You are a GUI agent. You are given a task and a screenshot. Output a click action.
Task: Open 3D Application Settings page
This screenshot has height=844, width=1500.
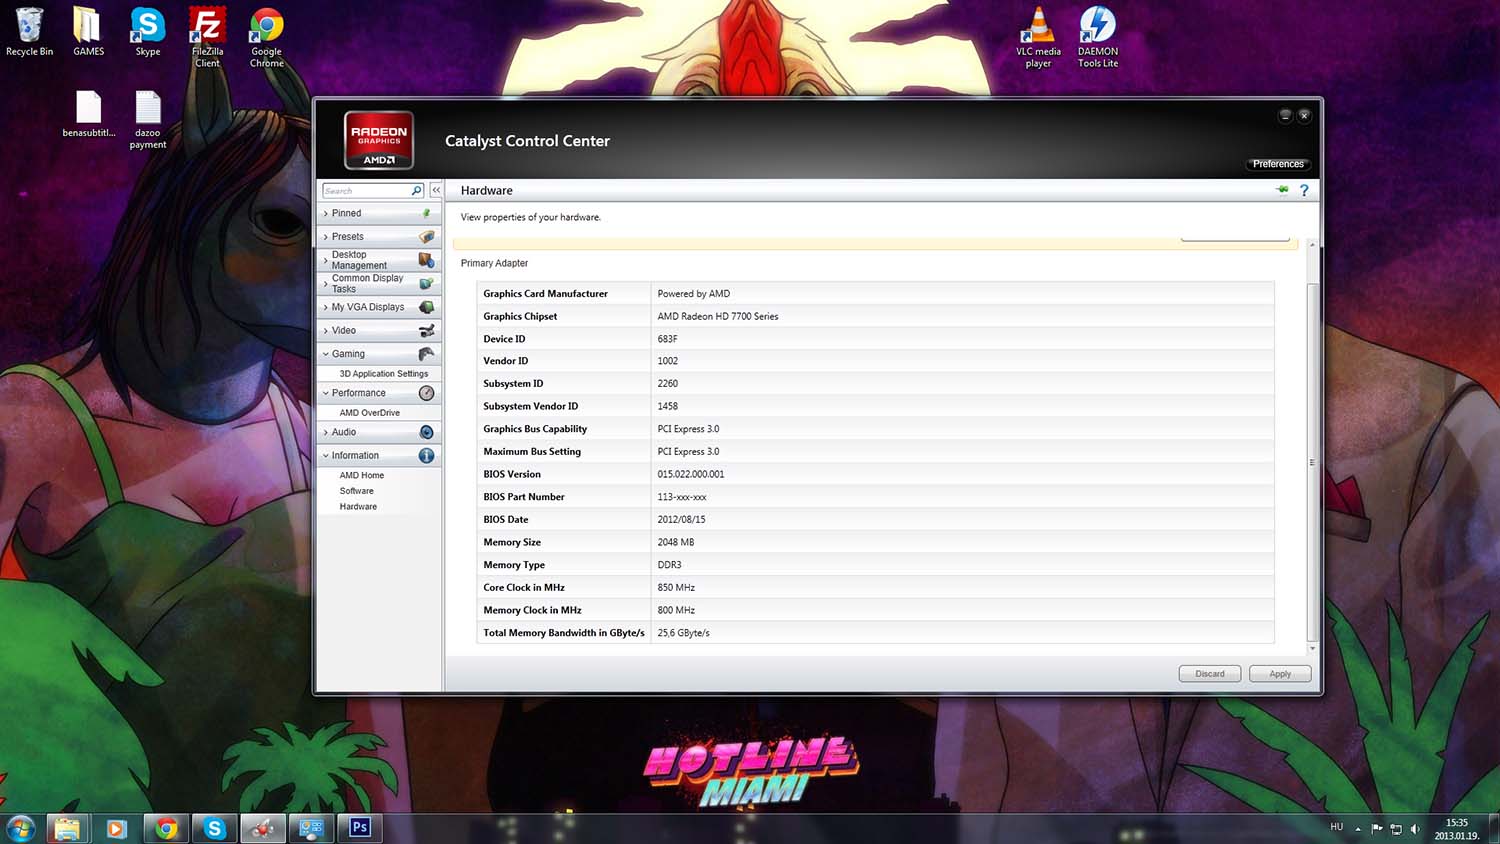coord(384,374)
